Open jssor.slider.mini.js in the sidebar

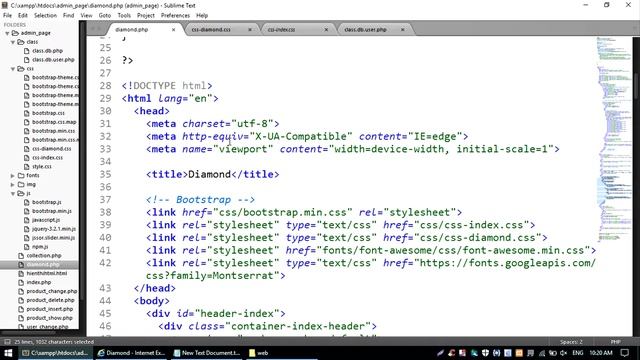[53, 238]
